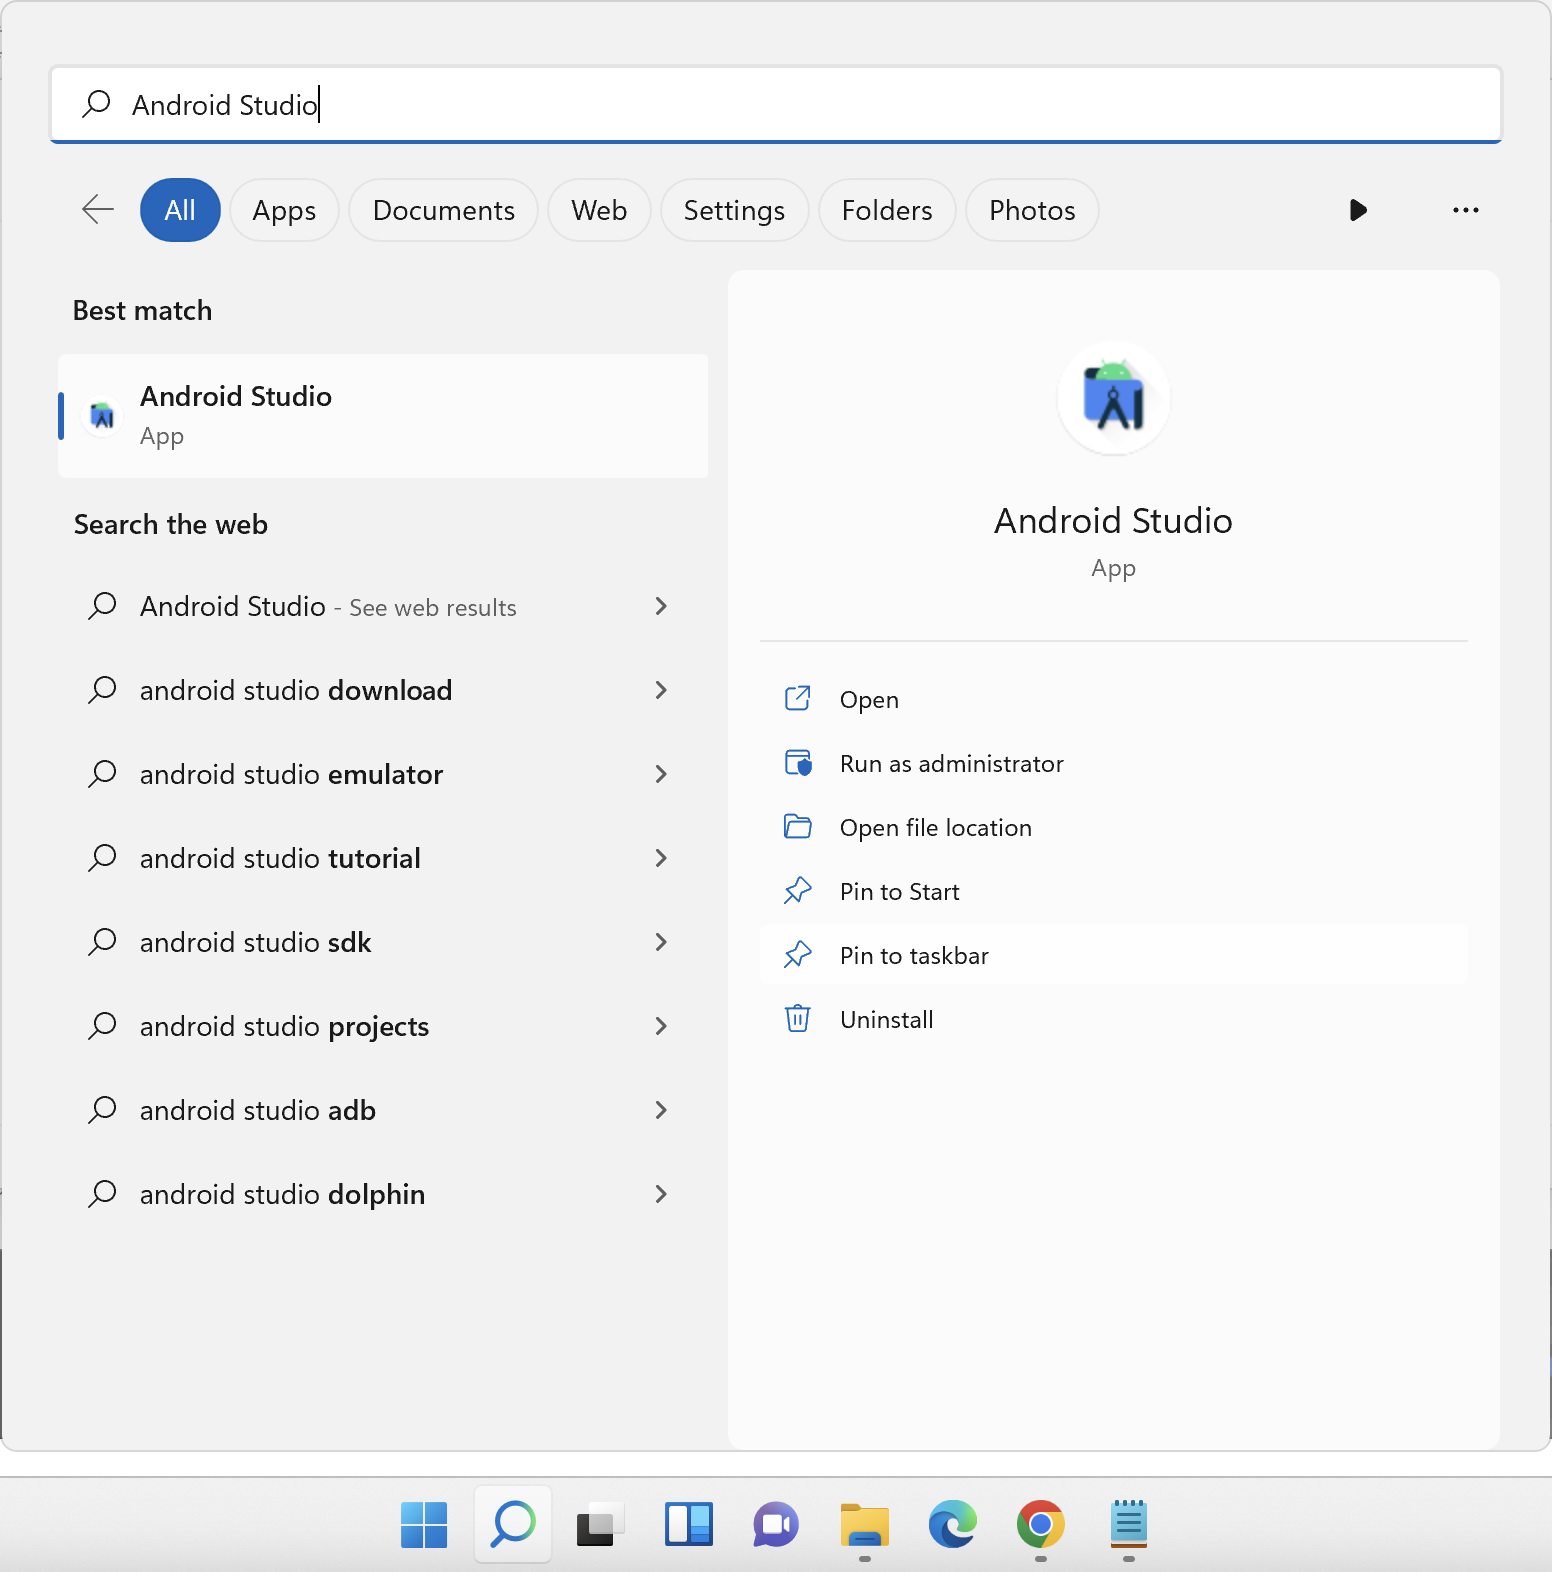Expand chevron for 'android studio adb'

(661, 1110)
